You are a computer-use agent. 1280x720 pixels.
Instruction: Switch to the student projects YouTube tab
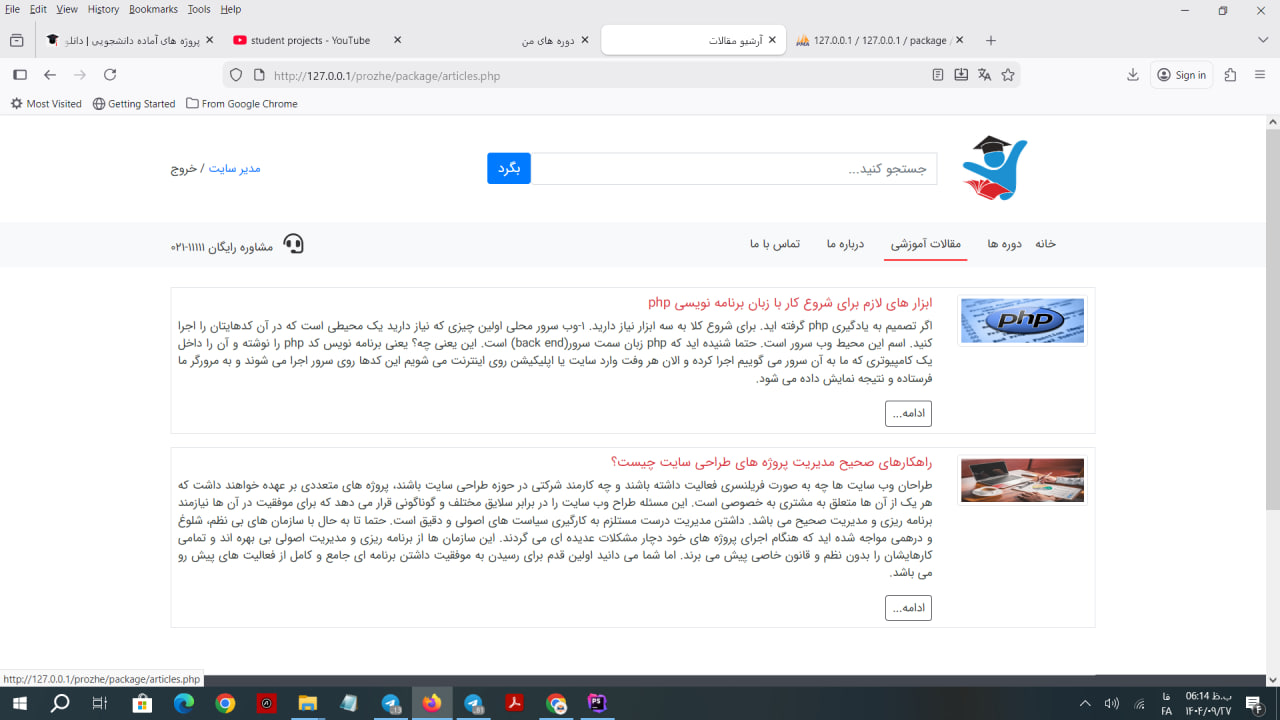pyautogui.click(x=310, y=41)
